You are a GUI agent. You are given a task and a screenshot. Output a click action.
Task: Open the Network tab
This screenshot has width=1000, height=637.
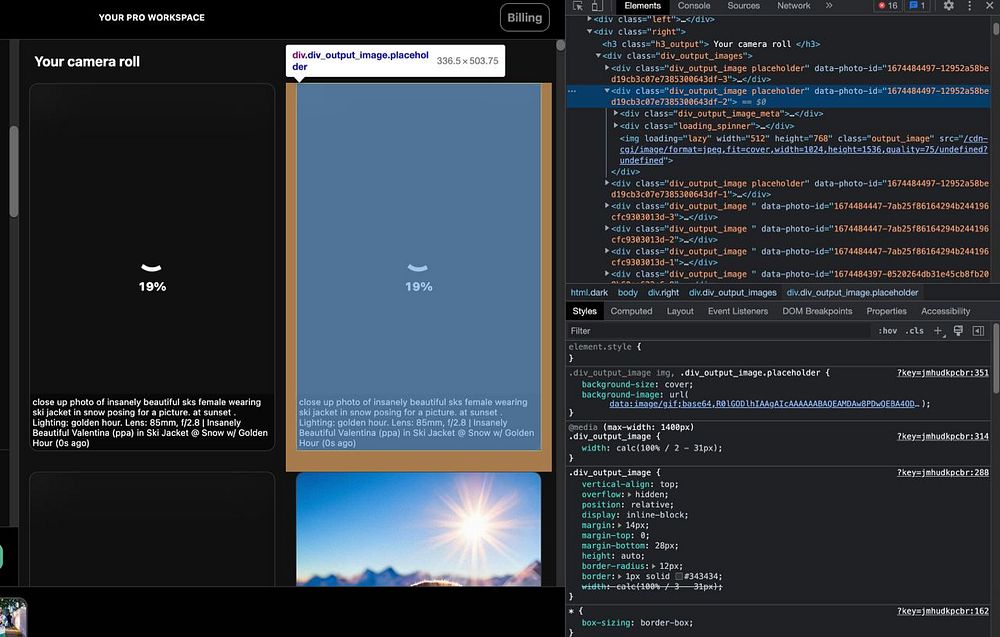tap(793, 6)
